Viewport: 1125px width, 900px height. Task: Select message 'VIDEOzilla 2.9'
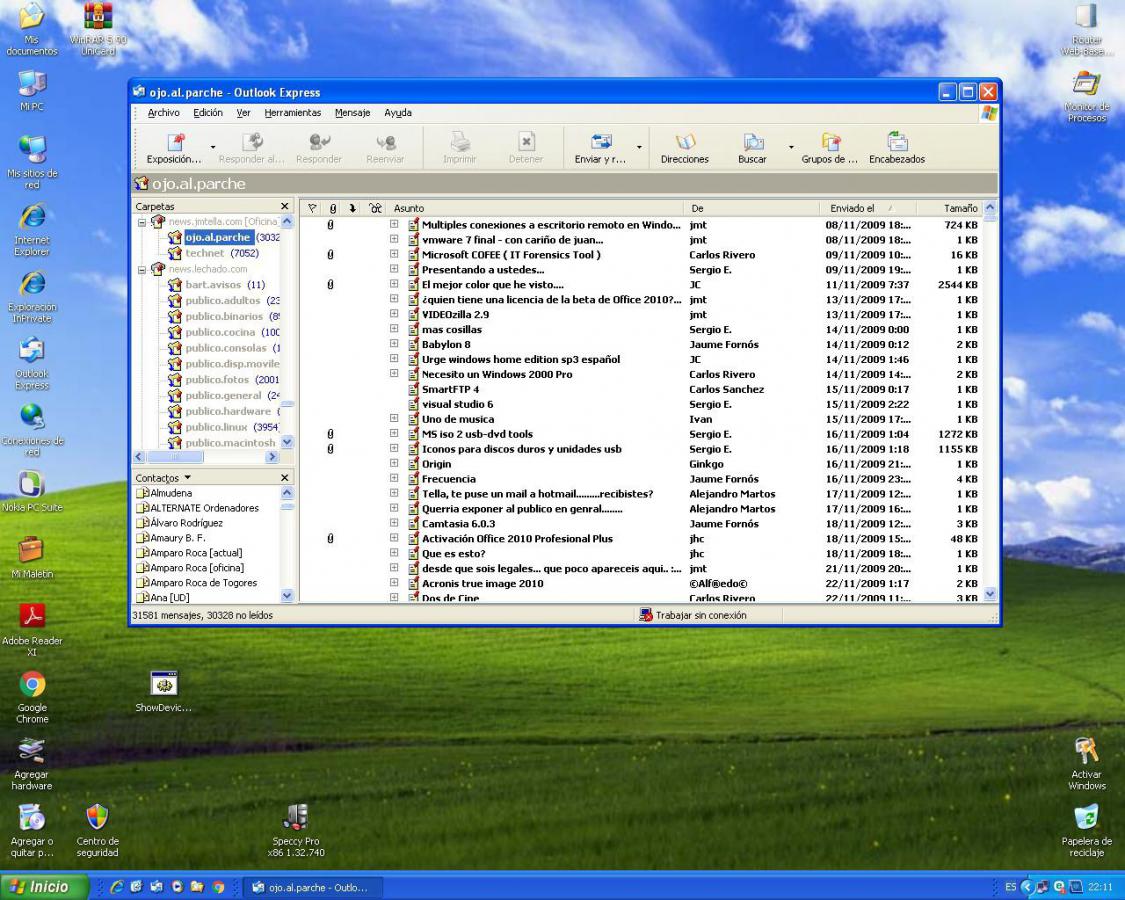point(455,314)
